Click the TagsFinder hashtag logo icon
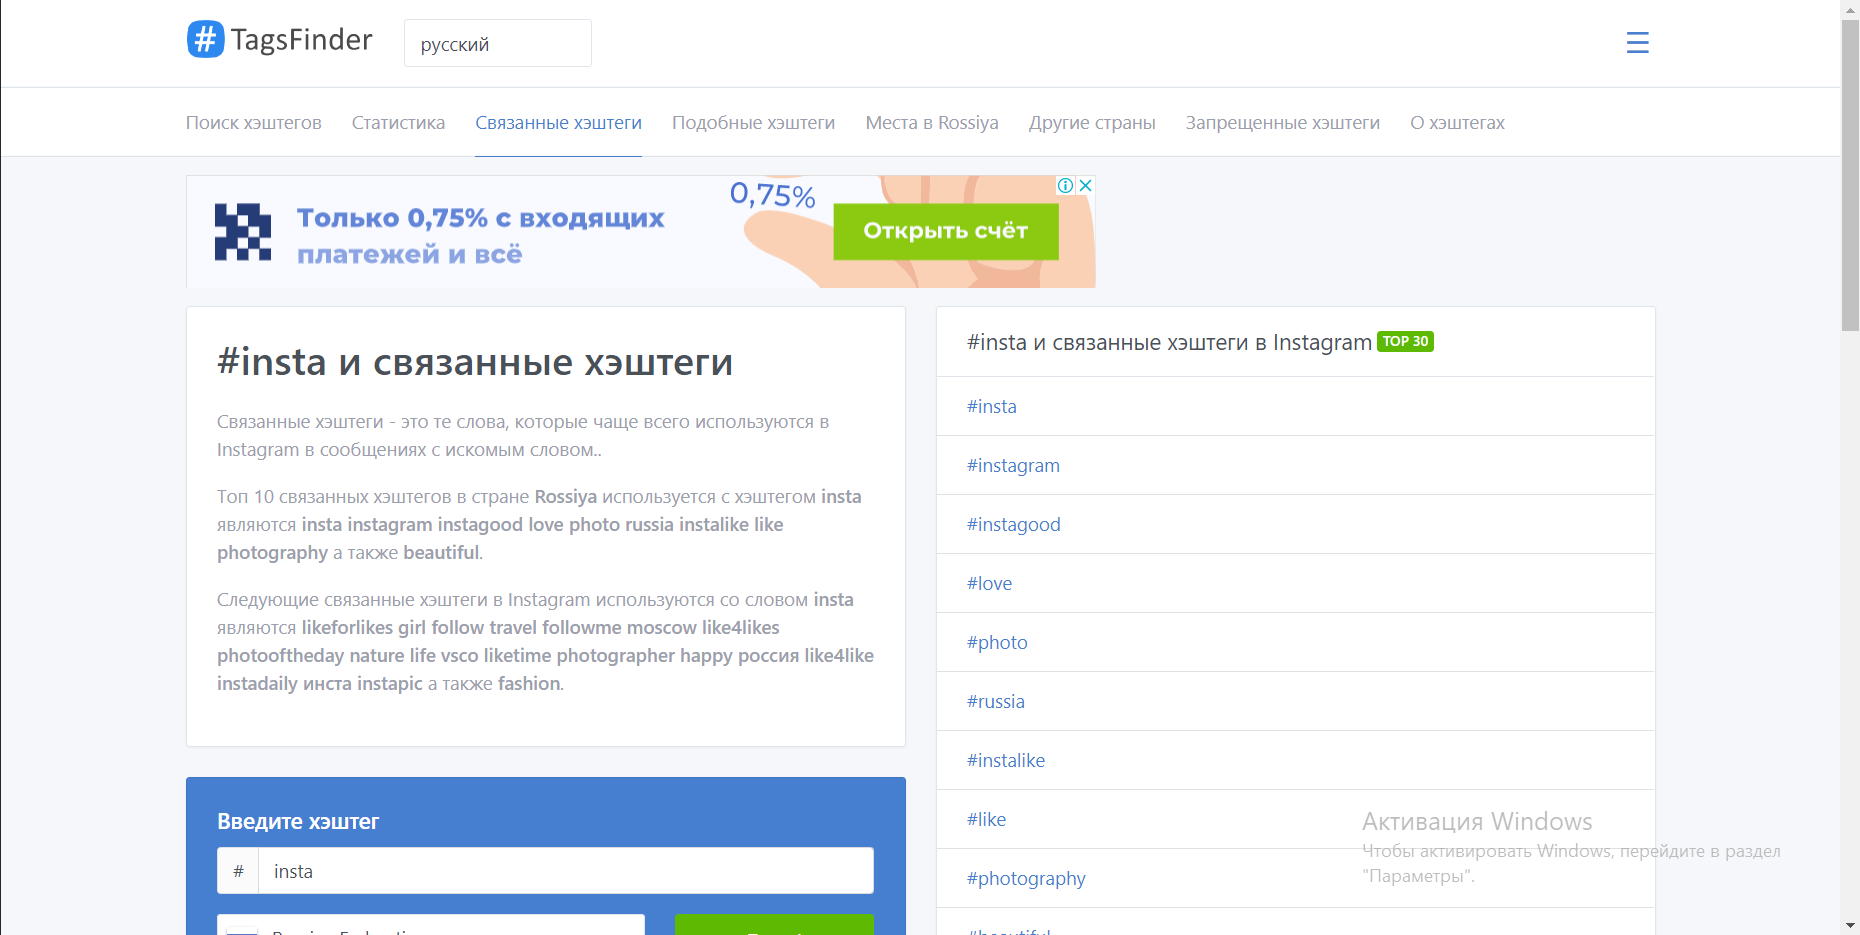 [x=205, y=39]
